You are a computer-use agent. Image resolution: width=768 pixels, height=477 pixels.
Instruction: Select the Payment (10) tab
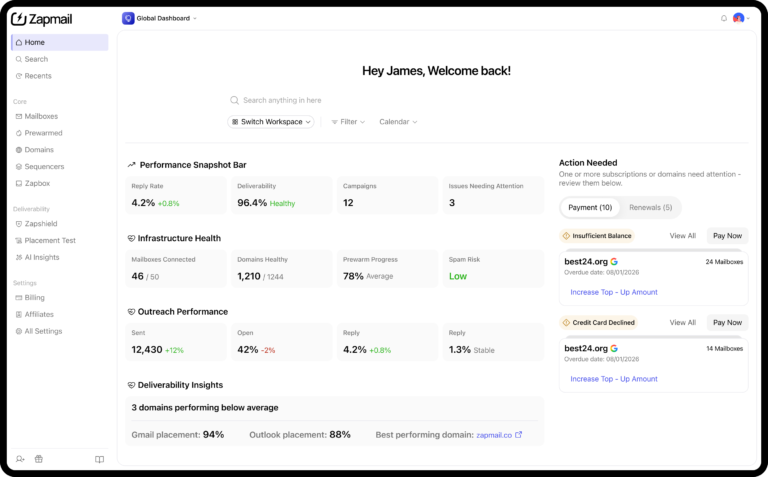590,208
